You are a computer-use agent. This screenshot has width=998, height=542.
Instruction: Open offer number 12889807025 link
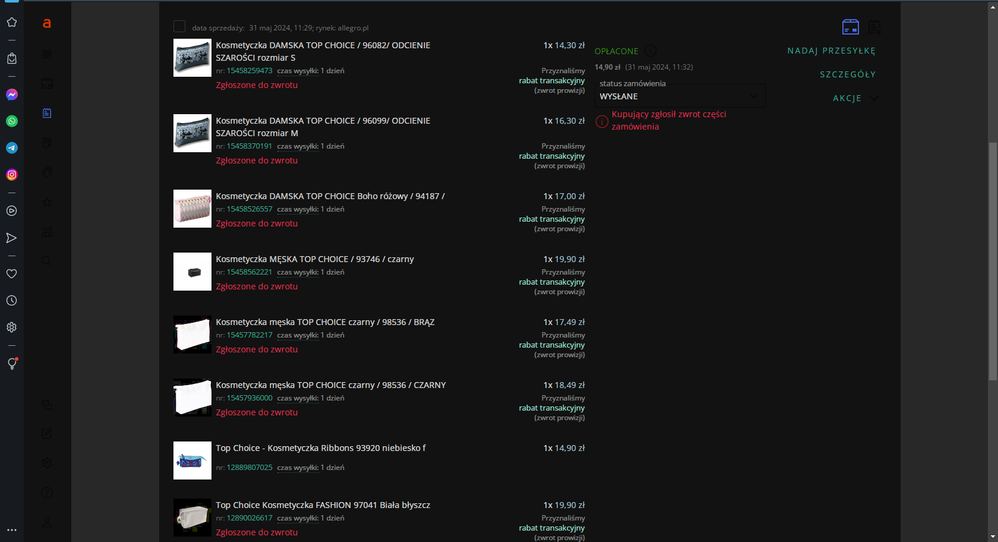(x=250, y=468)
